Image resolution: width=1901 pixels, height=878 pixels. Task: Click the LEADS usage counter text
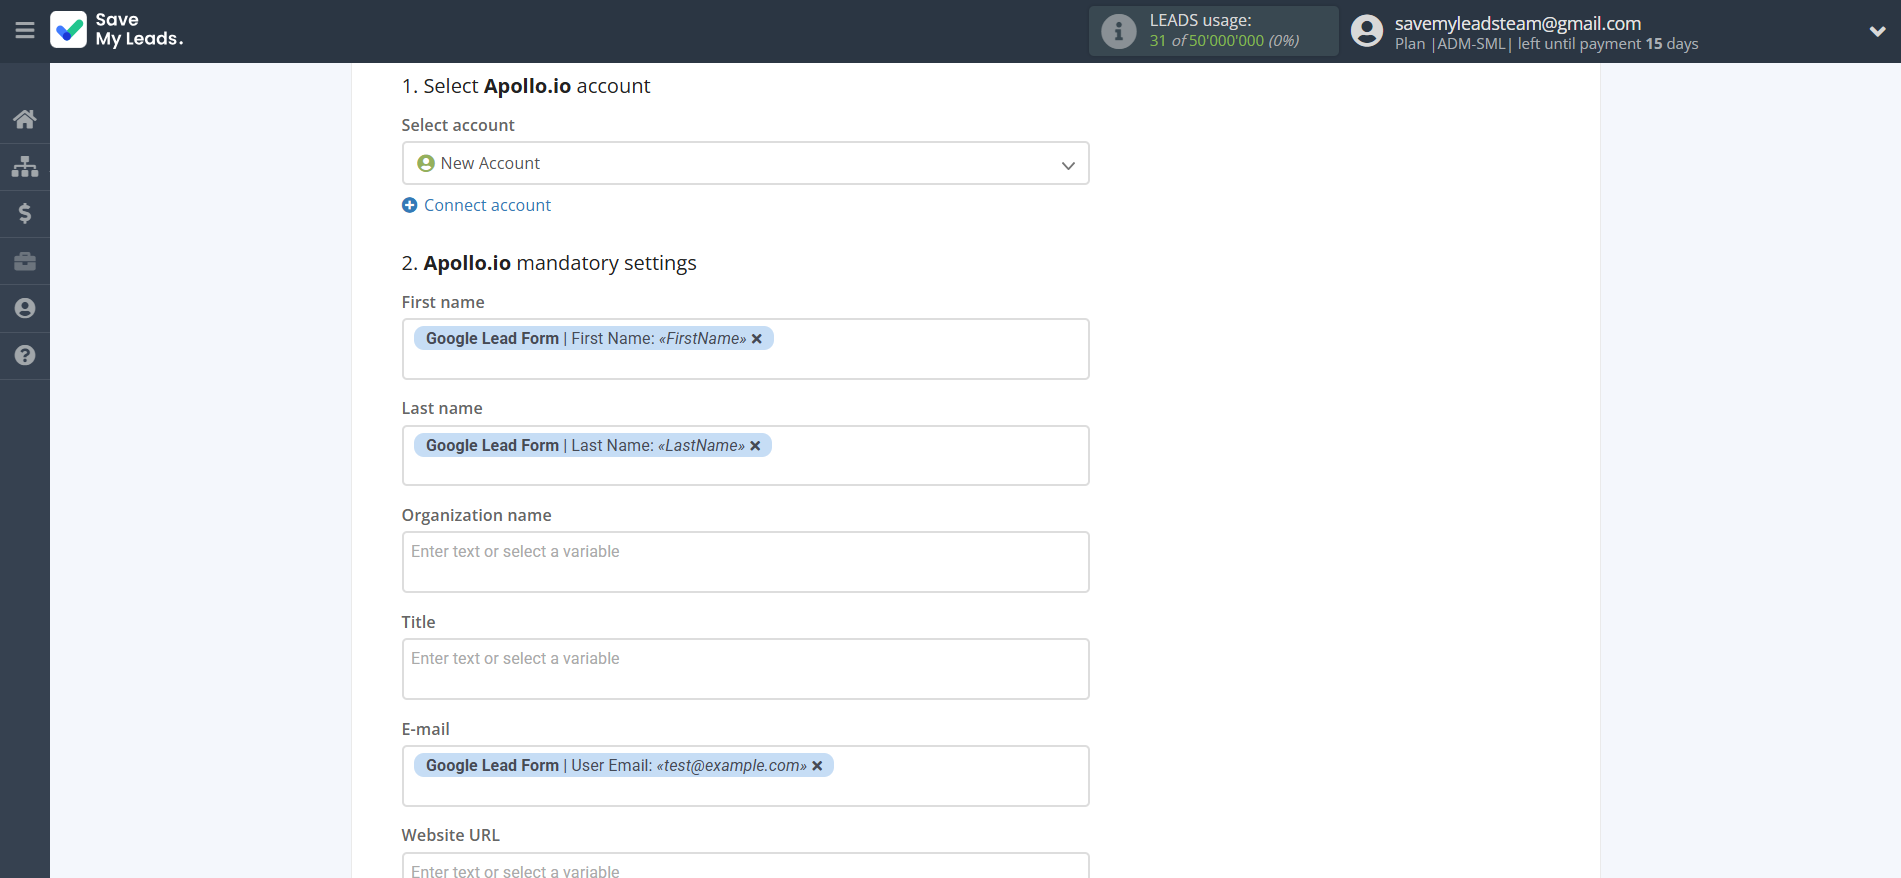1224,41
